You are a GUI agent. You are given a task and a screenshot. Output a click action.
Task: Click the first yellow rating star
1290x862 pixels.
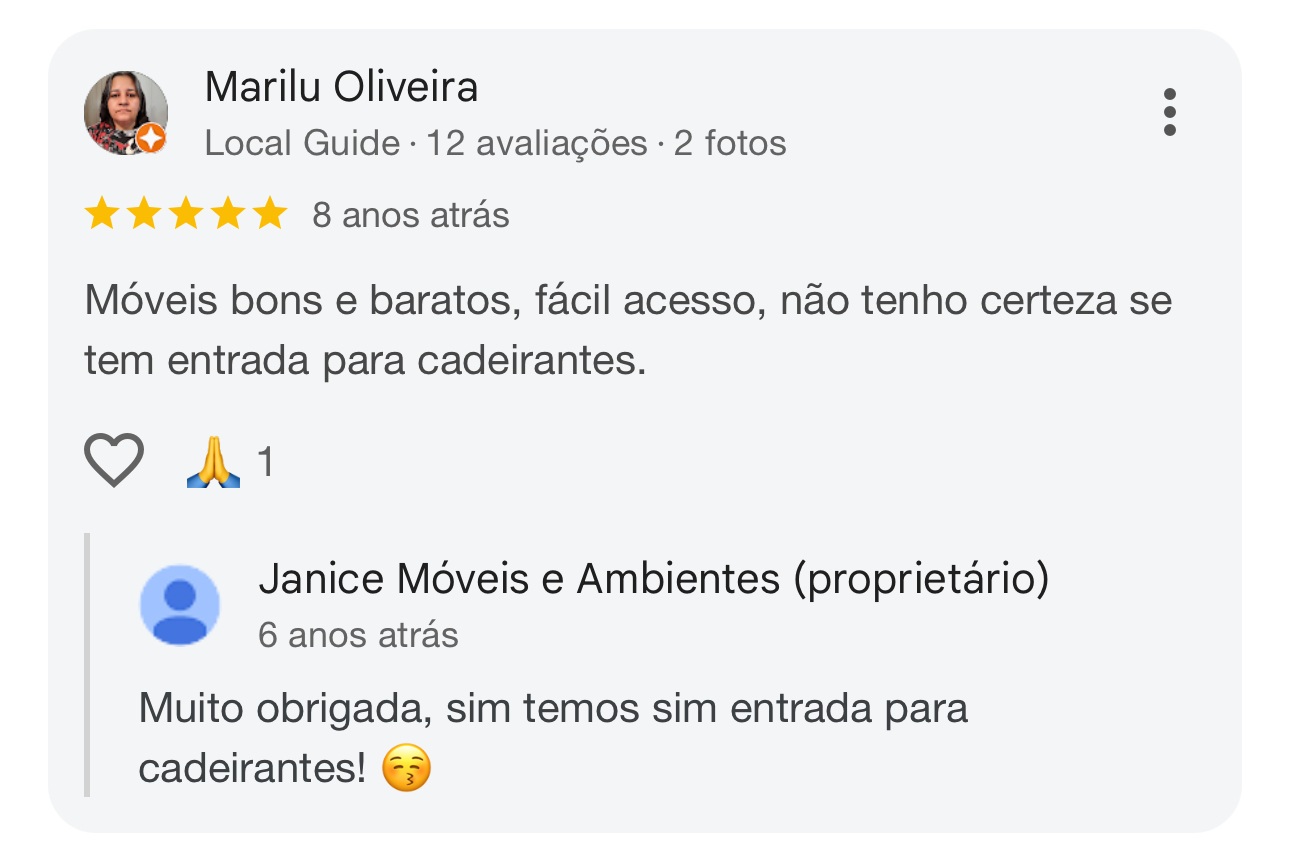click(101, 214)
